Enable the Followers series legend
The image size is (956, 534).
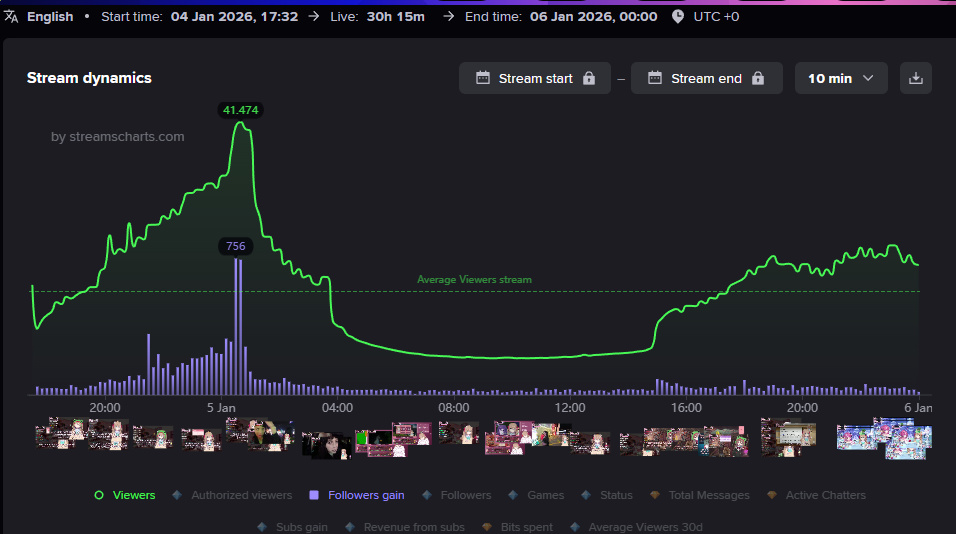click(457, 495)
